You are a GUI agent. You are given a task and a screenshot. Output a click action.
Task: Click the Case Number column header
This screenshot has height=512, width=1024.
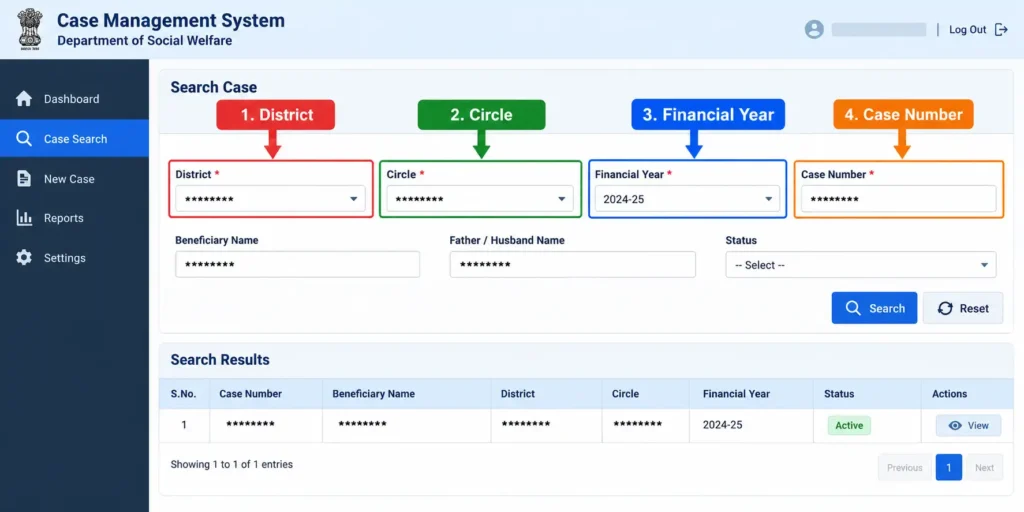point(251,394)
